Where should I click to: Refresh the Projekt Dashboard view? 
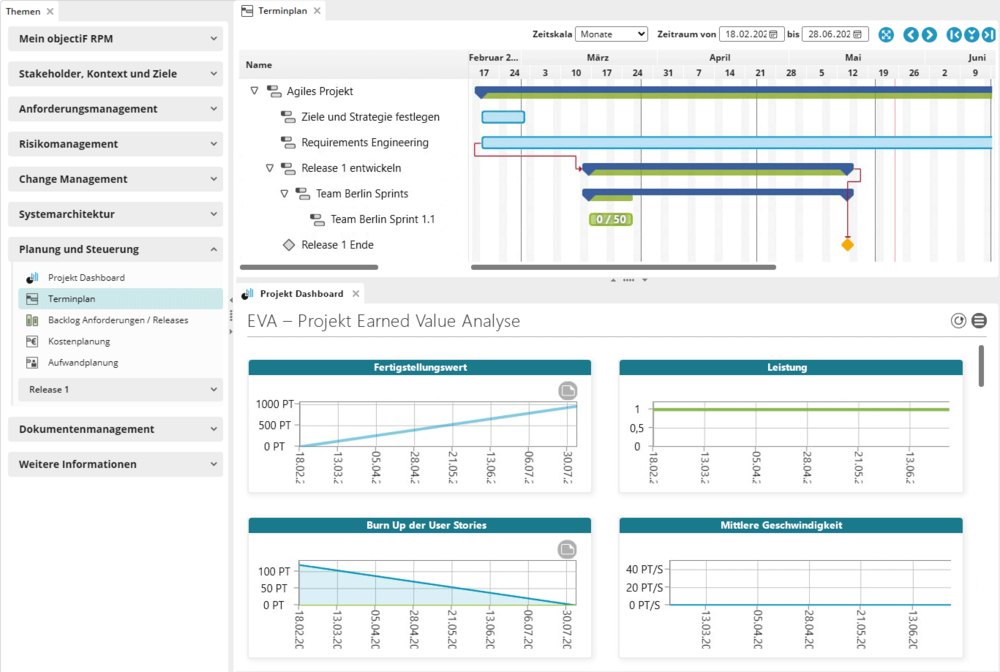[958, 321]
